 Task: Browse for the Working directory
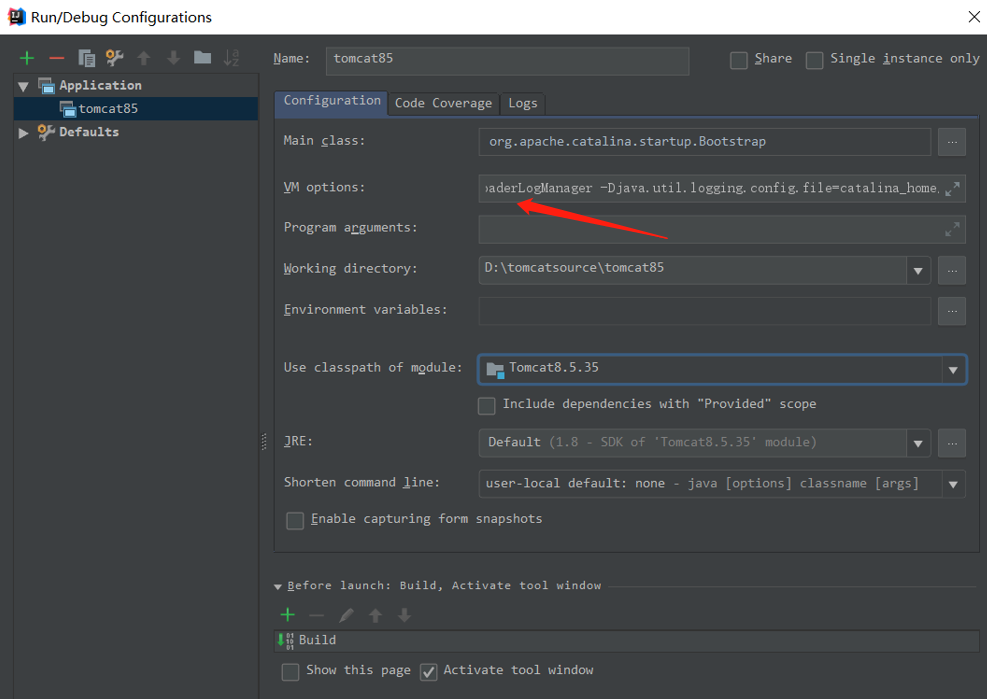click(952, 271)
